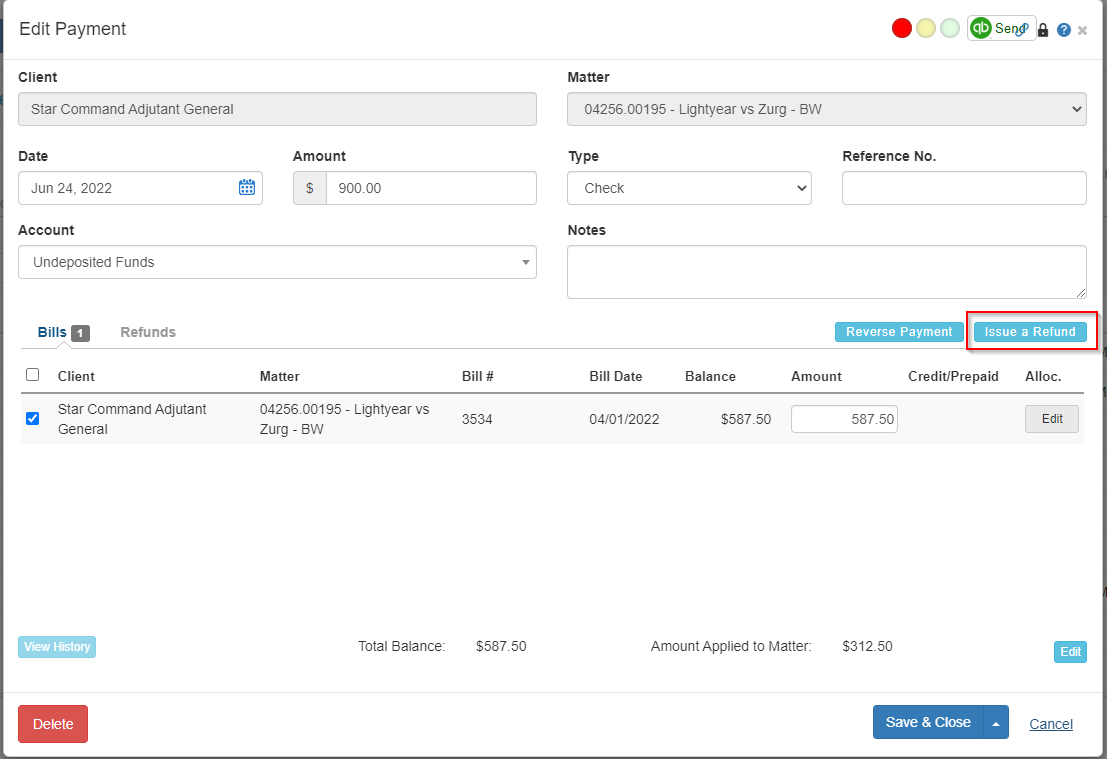Click the View History button
Screen dimensions: 1107x759
pyautogui.click(x=57, y=647)
